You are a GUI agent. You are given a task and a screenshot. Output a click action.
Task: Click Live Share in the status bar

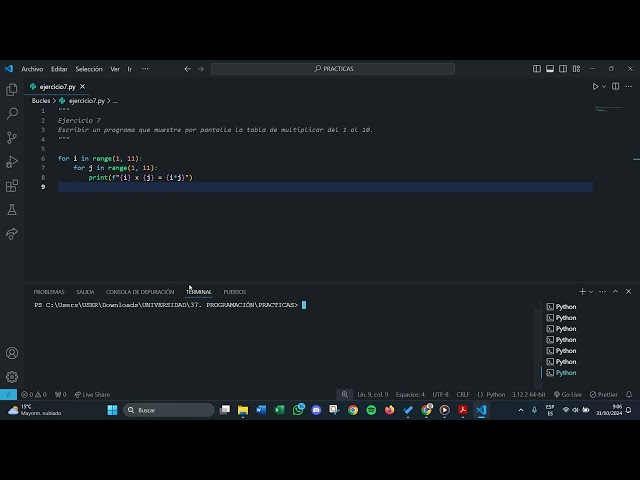pyautogui.click(x=92, y=394)
